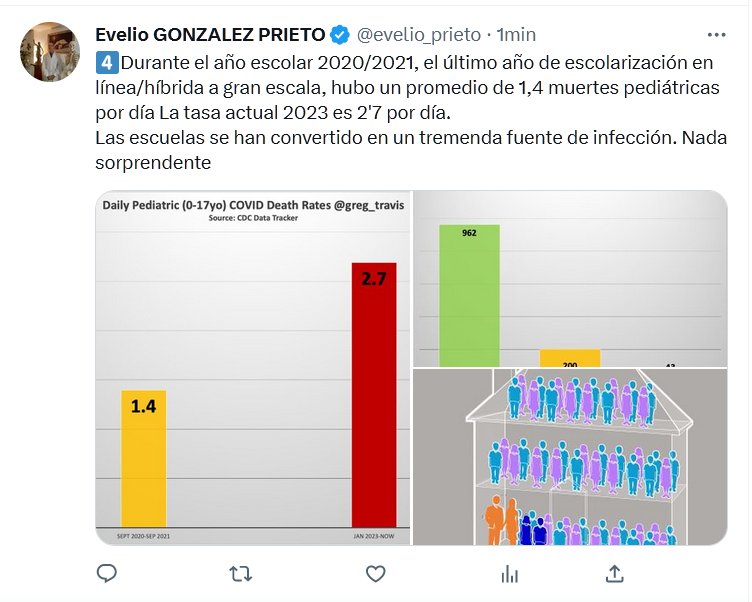Screen dimensions: 752x602
Task: View tweet analytics bar chart icon
Action: click(509, 573)
